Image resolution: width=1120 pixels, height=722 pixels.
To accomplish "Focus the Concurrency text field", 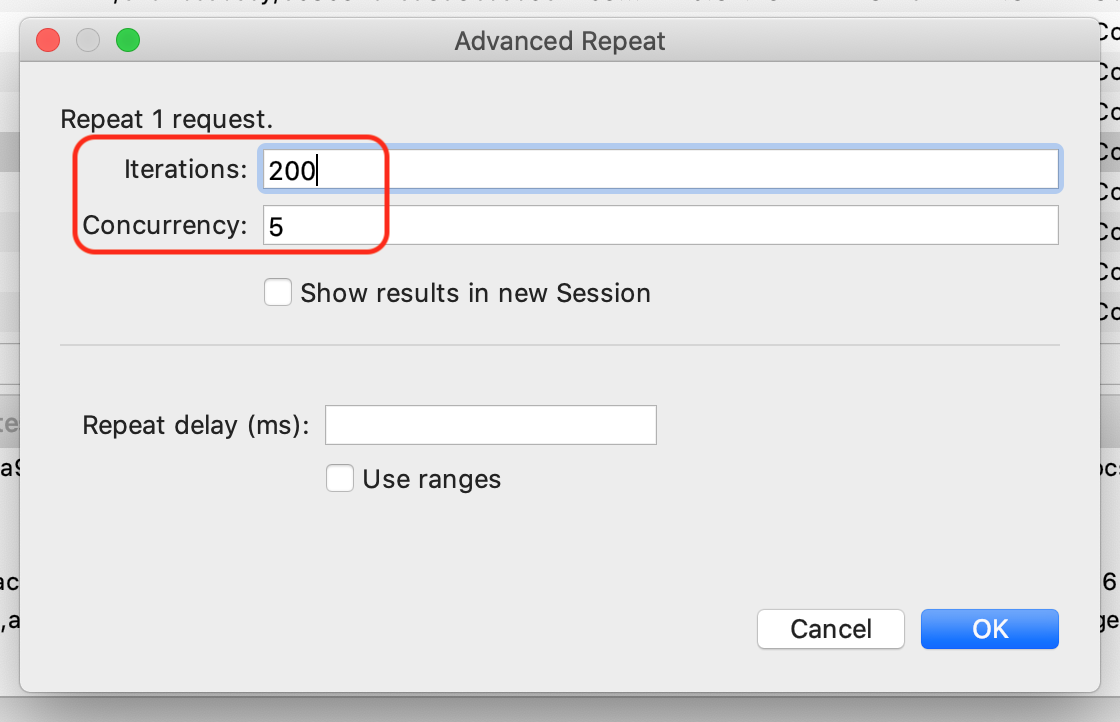I will tap(660, 226).
